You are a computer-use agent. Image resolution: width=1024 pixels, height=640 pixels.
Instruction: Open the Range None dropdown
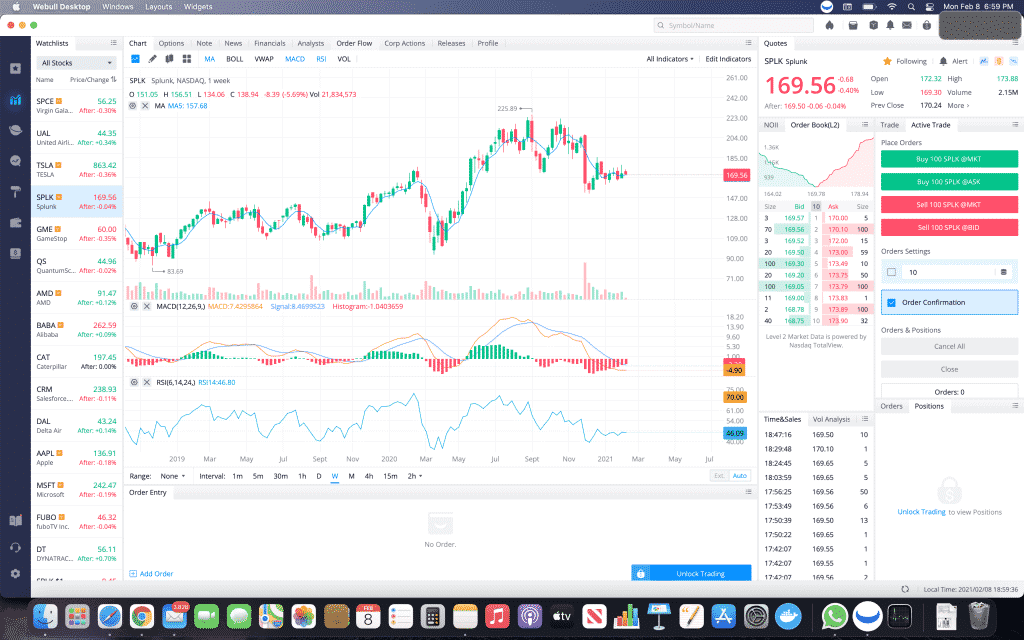[x=173, y=476]
